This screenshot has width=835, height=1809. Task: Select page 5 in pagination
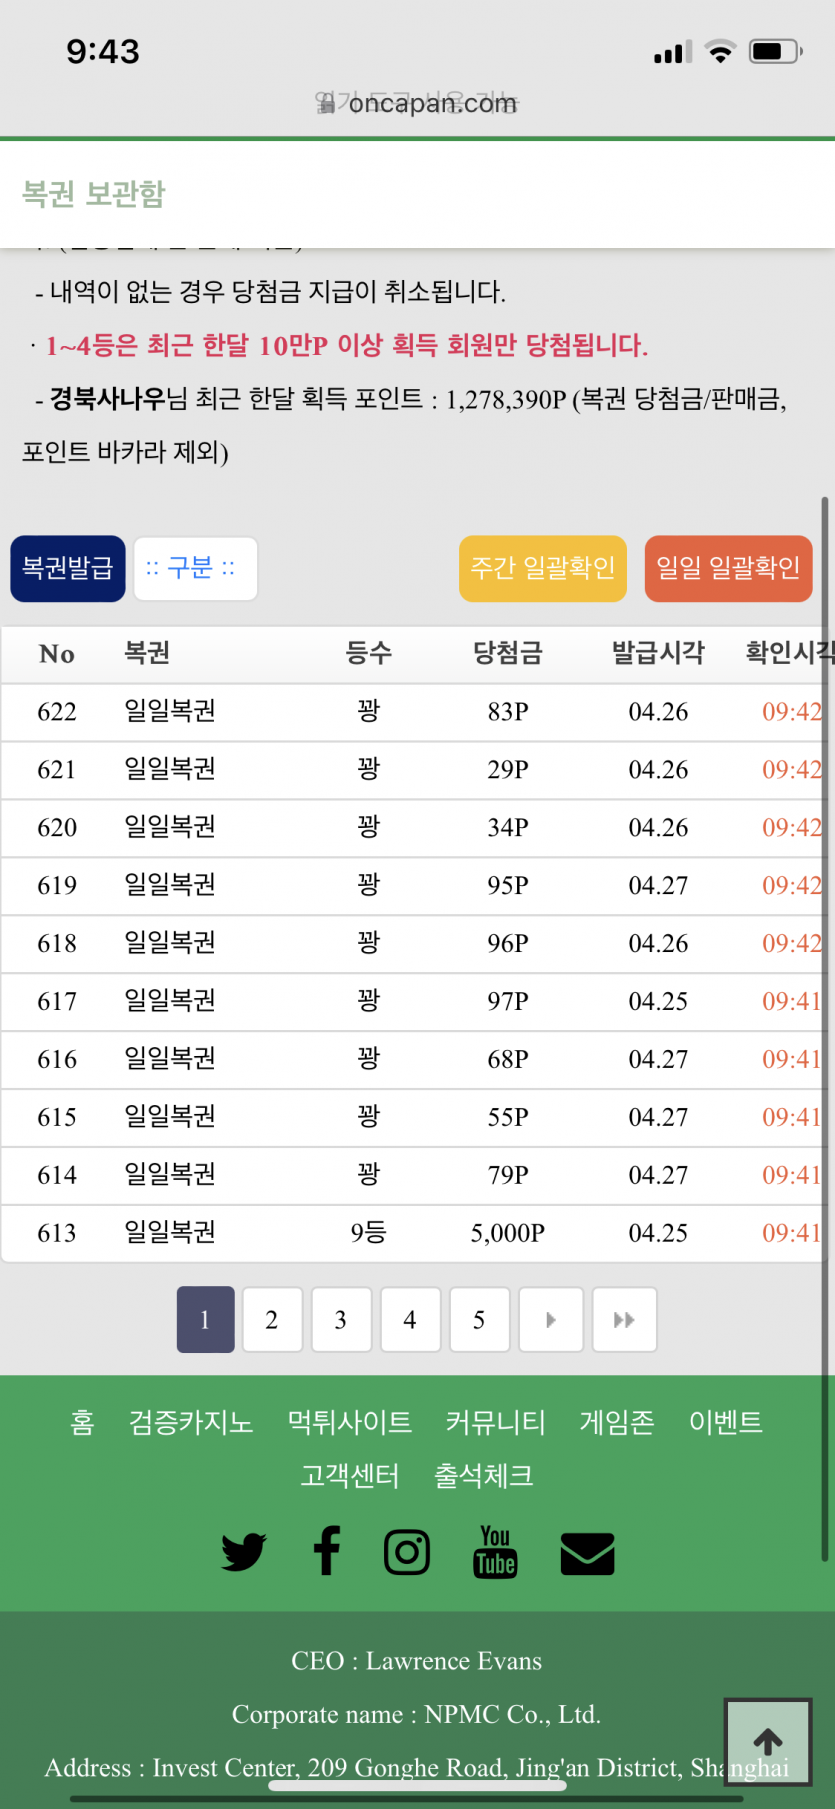479,1320
